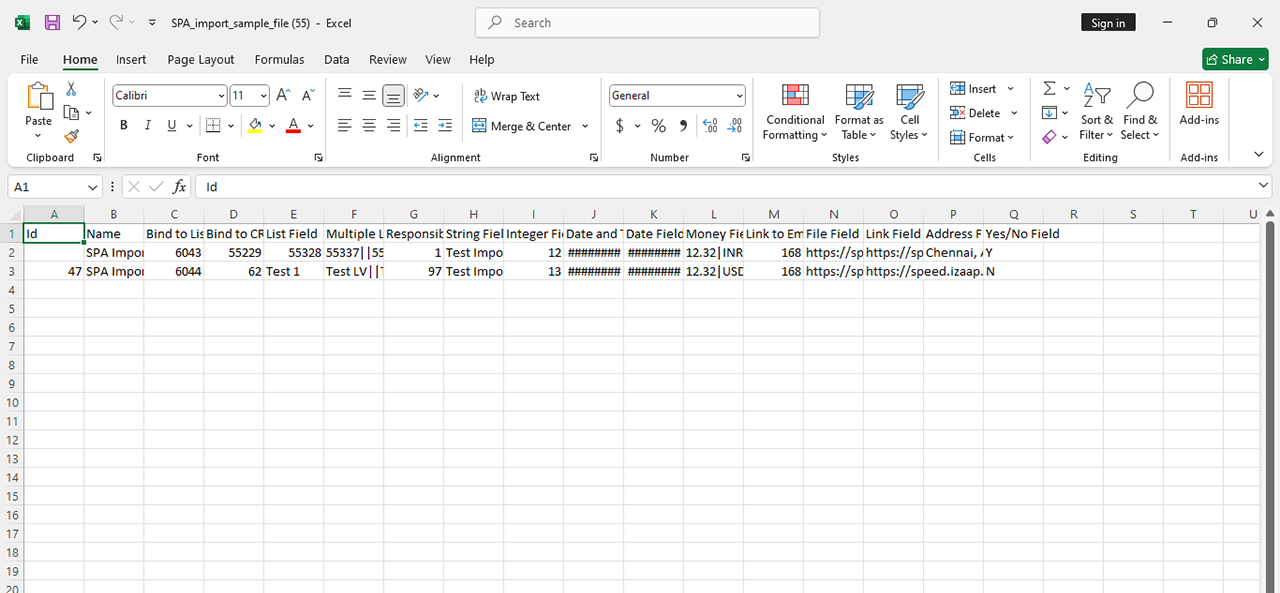Click the Share button

pyautogui.click(x=1235, y=60)
